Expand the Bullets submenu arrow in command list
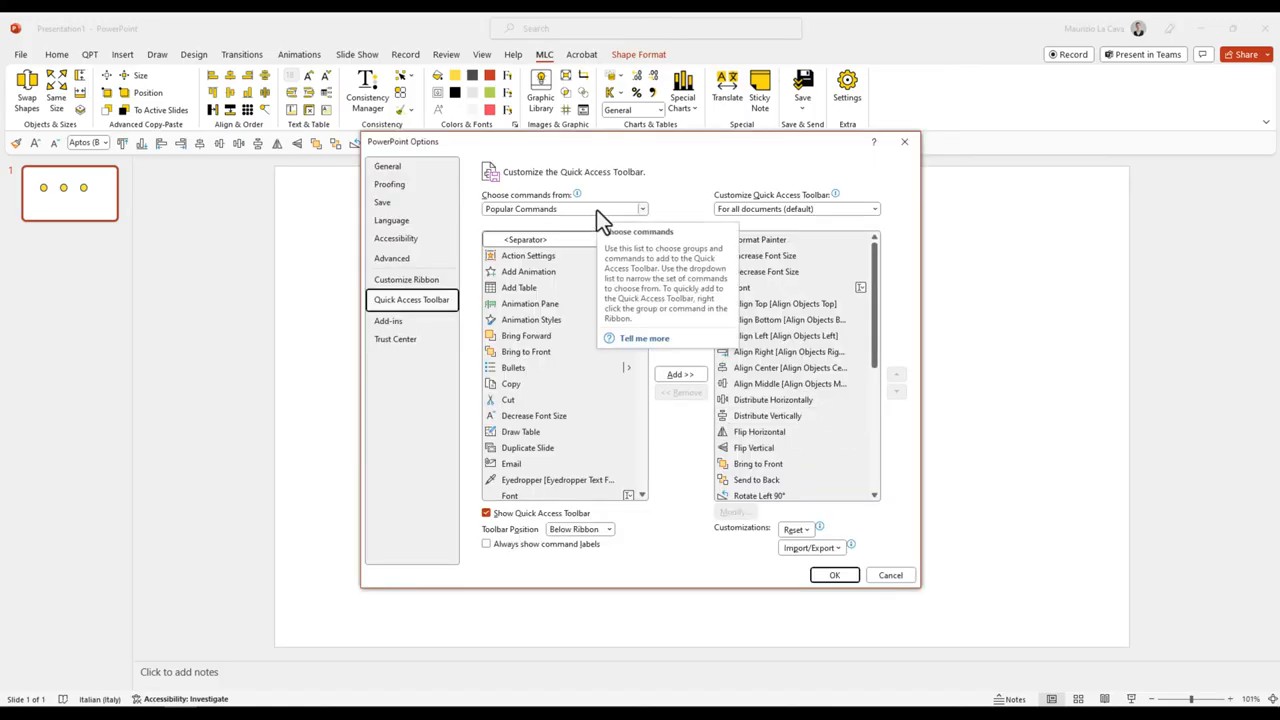The width and height of the screenshot is (1280, 720). point(627,368)
